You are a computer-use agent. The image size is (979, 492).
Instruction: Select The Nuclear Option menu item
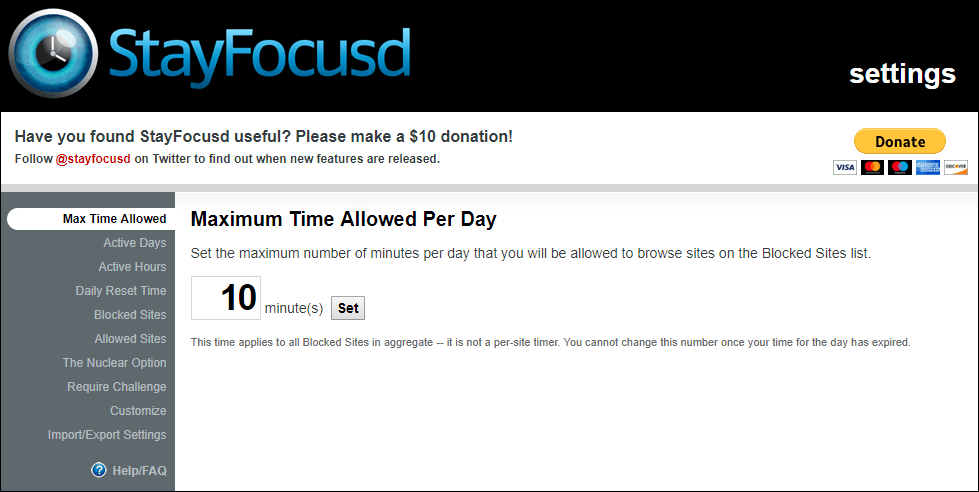(x=114, y=363)
